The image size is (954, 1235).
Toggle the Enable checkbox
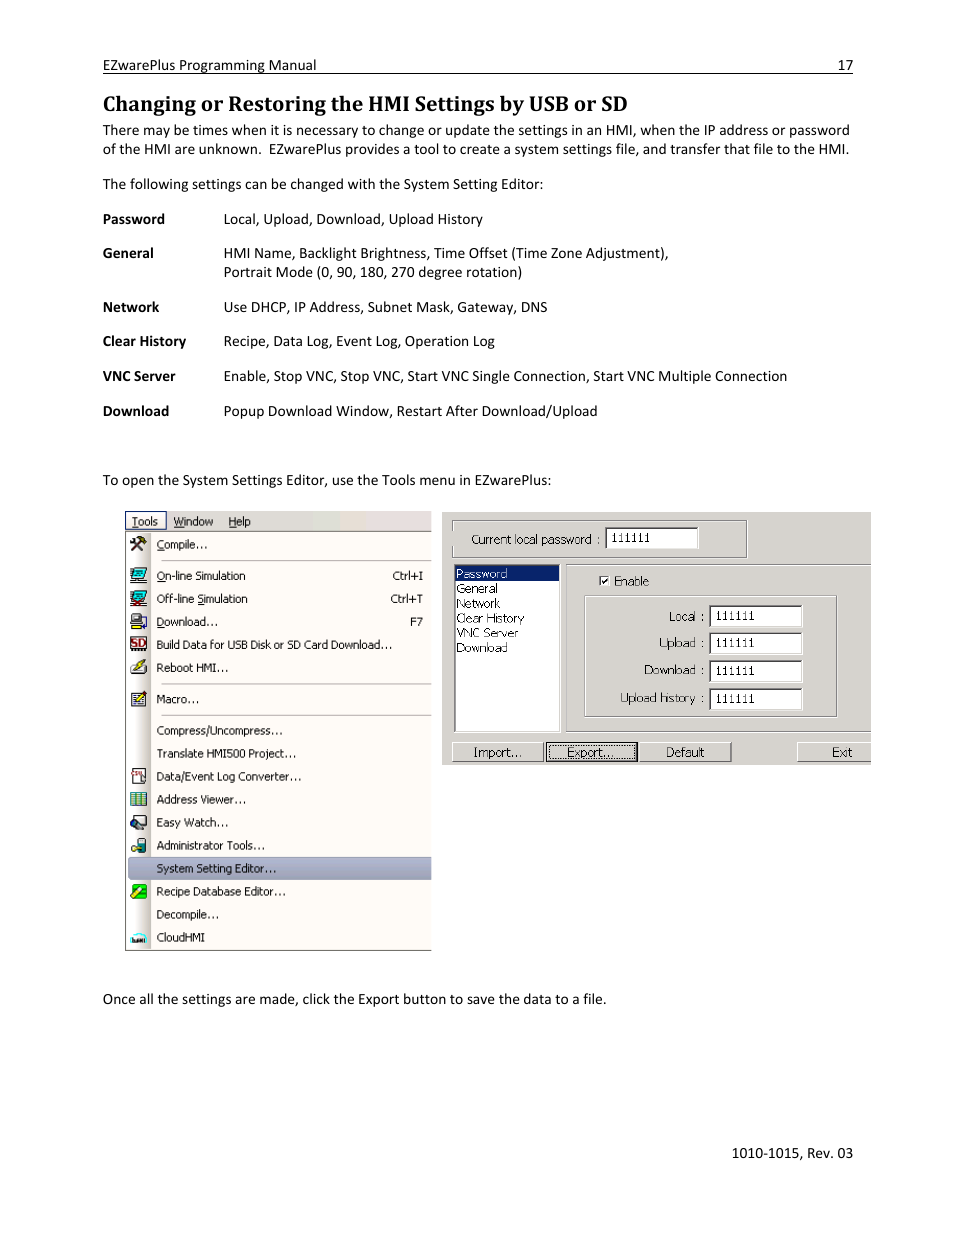coord(604,581)
